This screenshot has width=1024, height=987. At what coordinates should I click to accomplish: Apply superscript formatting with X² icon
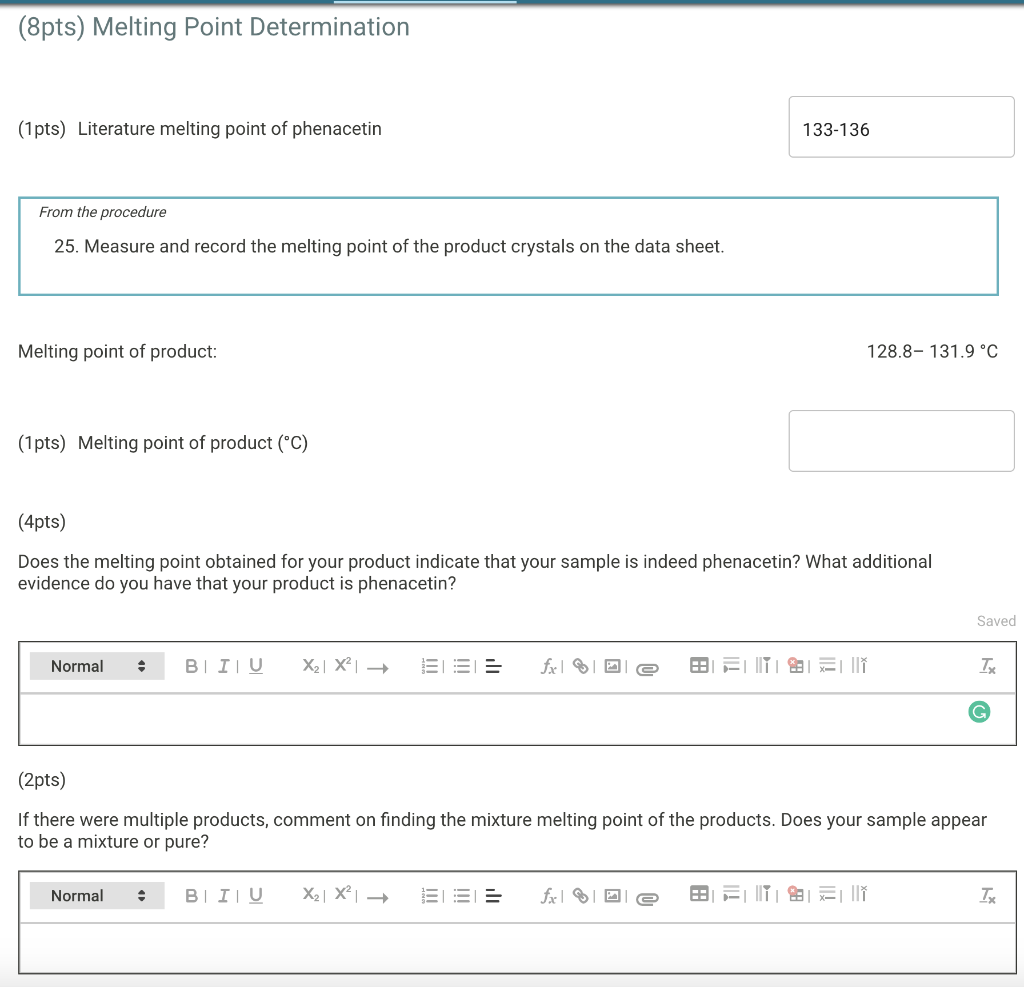pyautogui.click(x=342, y=665)
